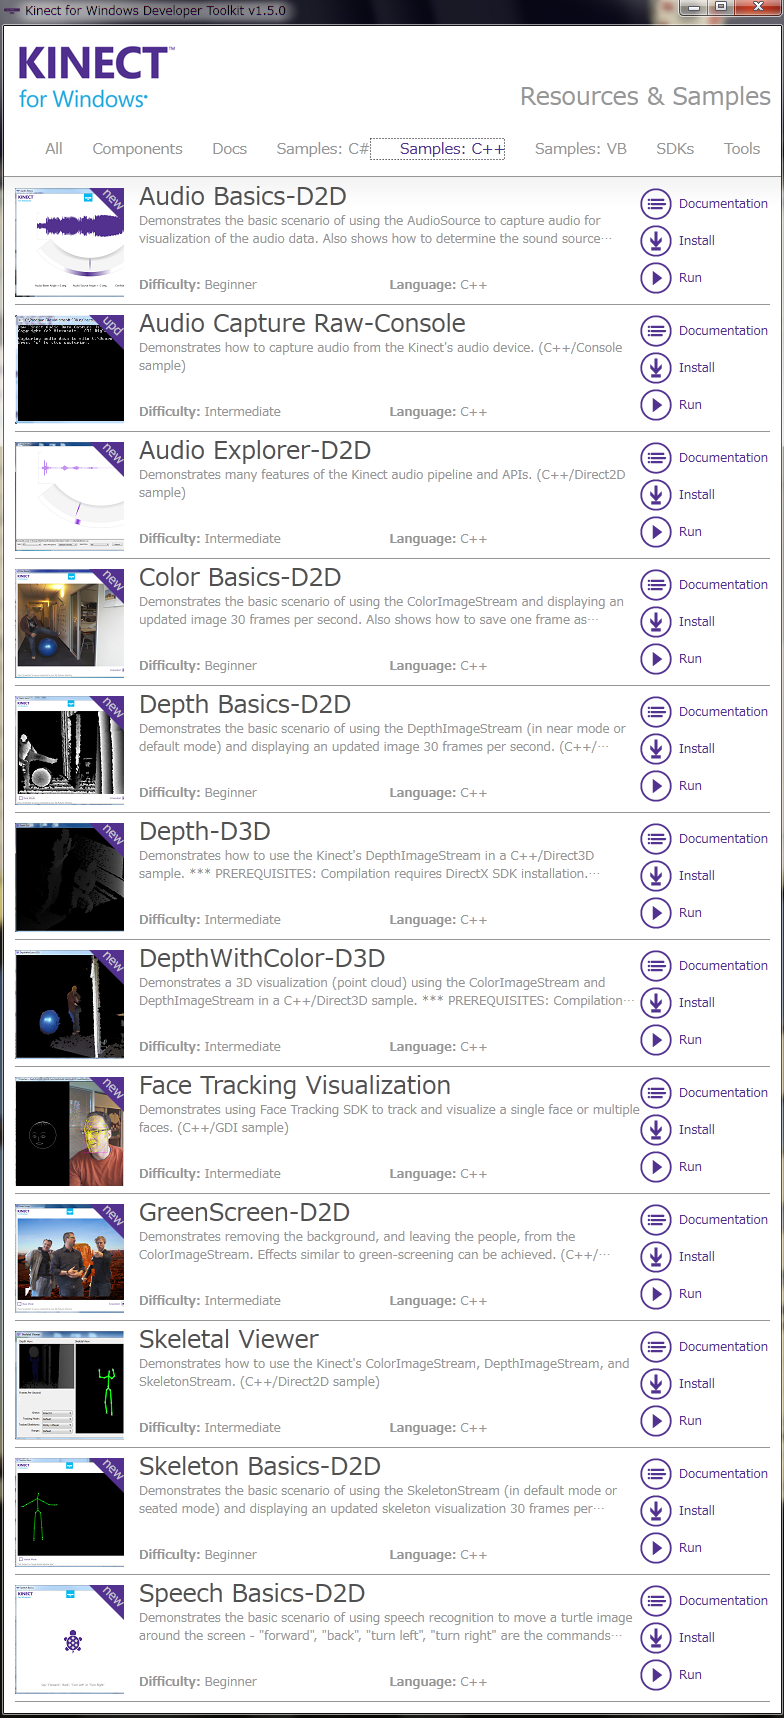
Task: Click the Install icon for DepthWithColor-D3D
Action: 655,1003
